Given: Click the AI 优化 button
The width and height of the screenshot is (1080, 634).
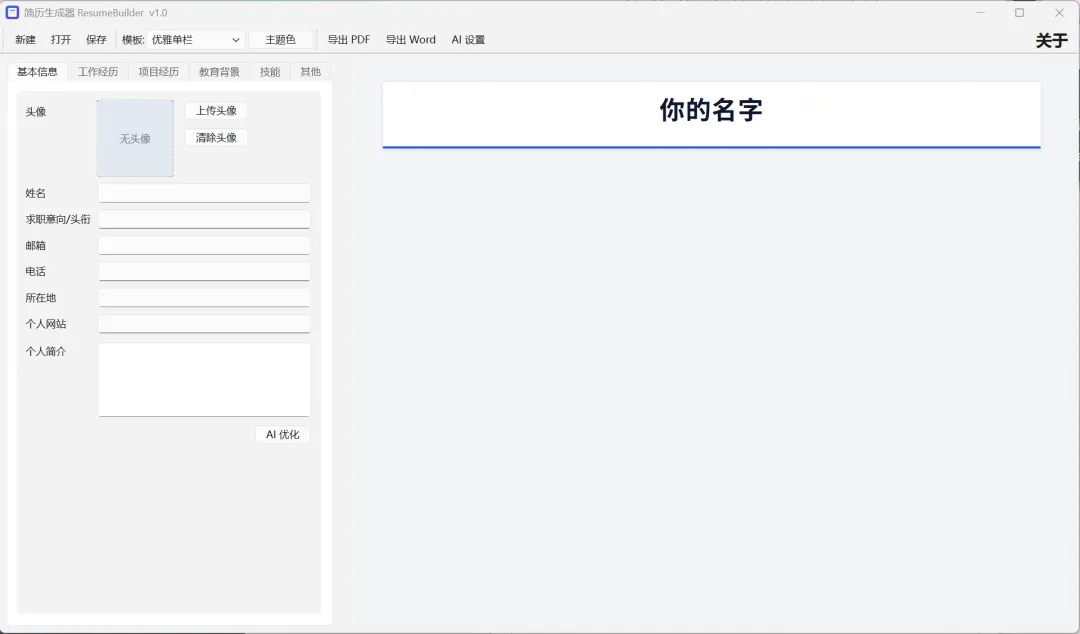Looking at the screenshot, I should coord(282,435).
